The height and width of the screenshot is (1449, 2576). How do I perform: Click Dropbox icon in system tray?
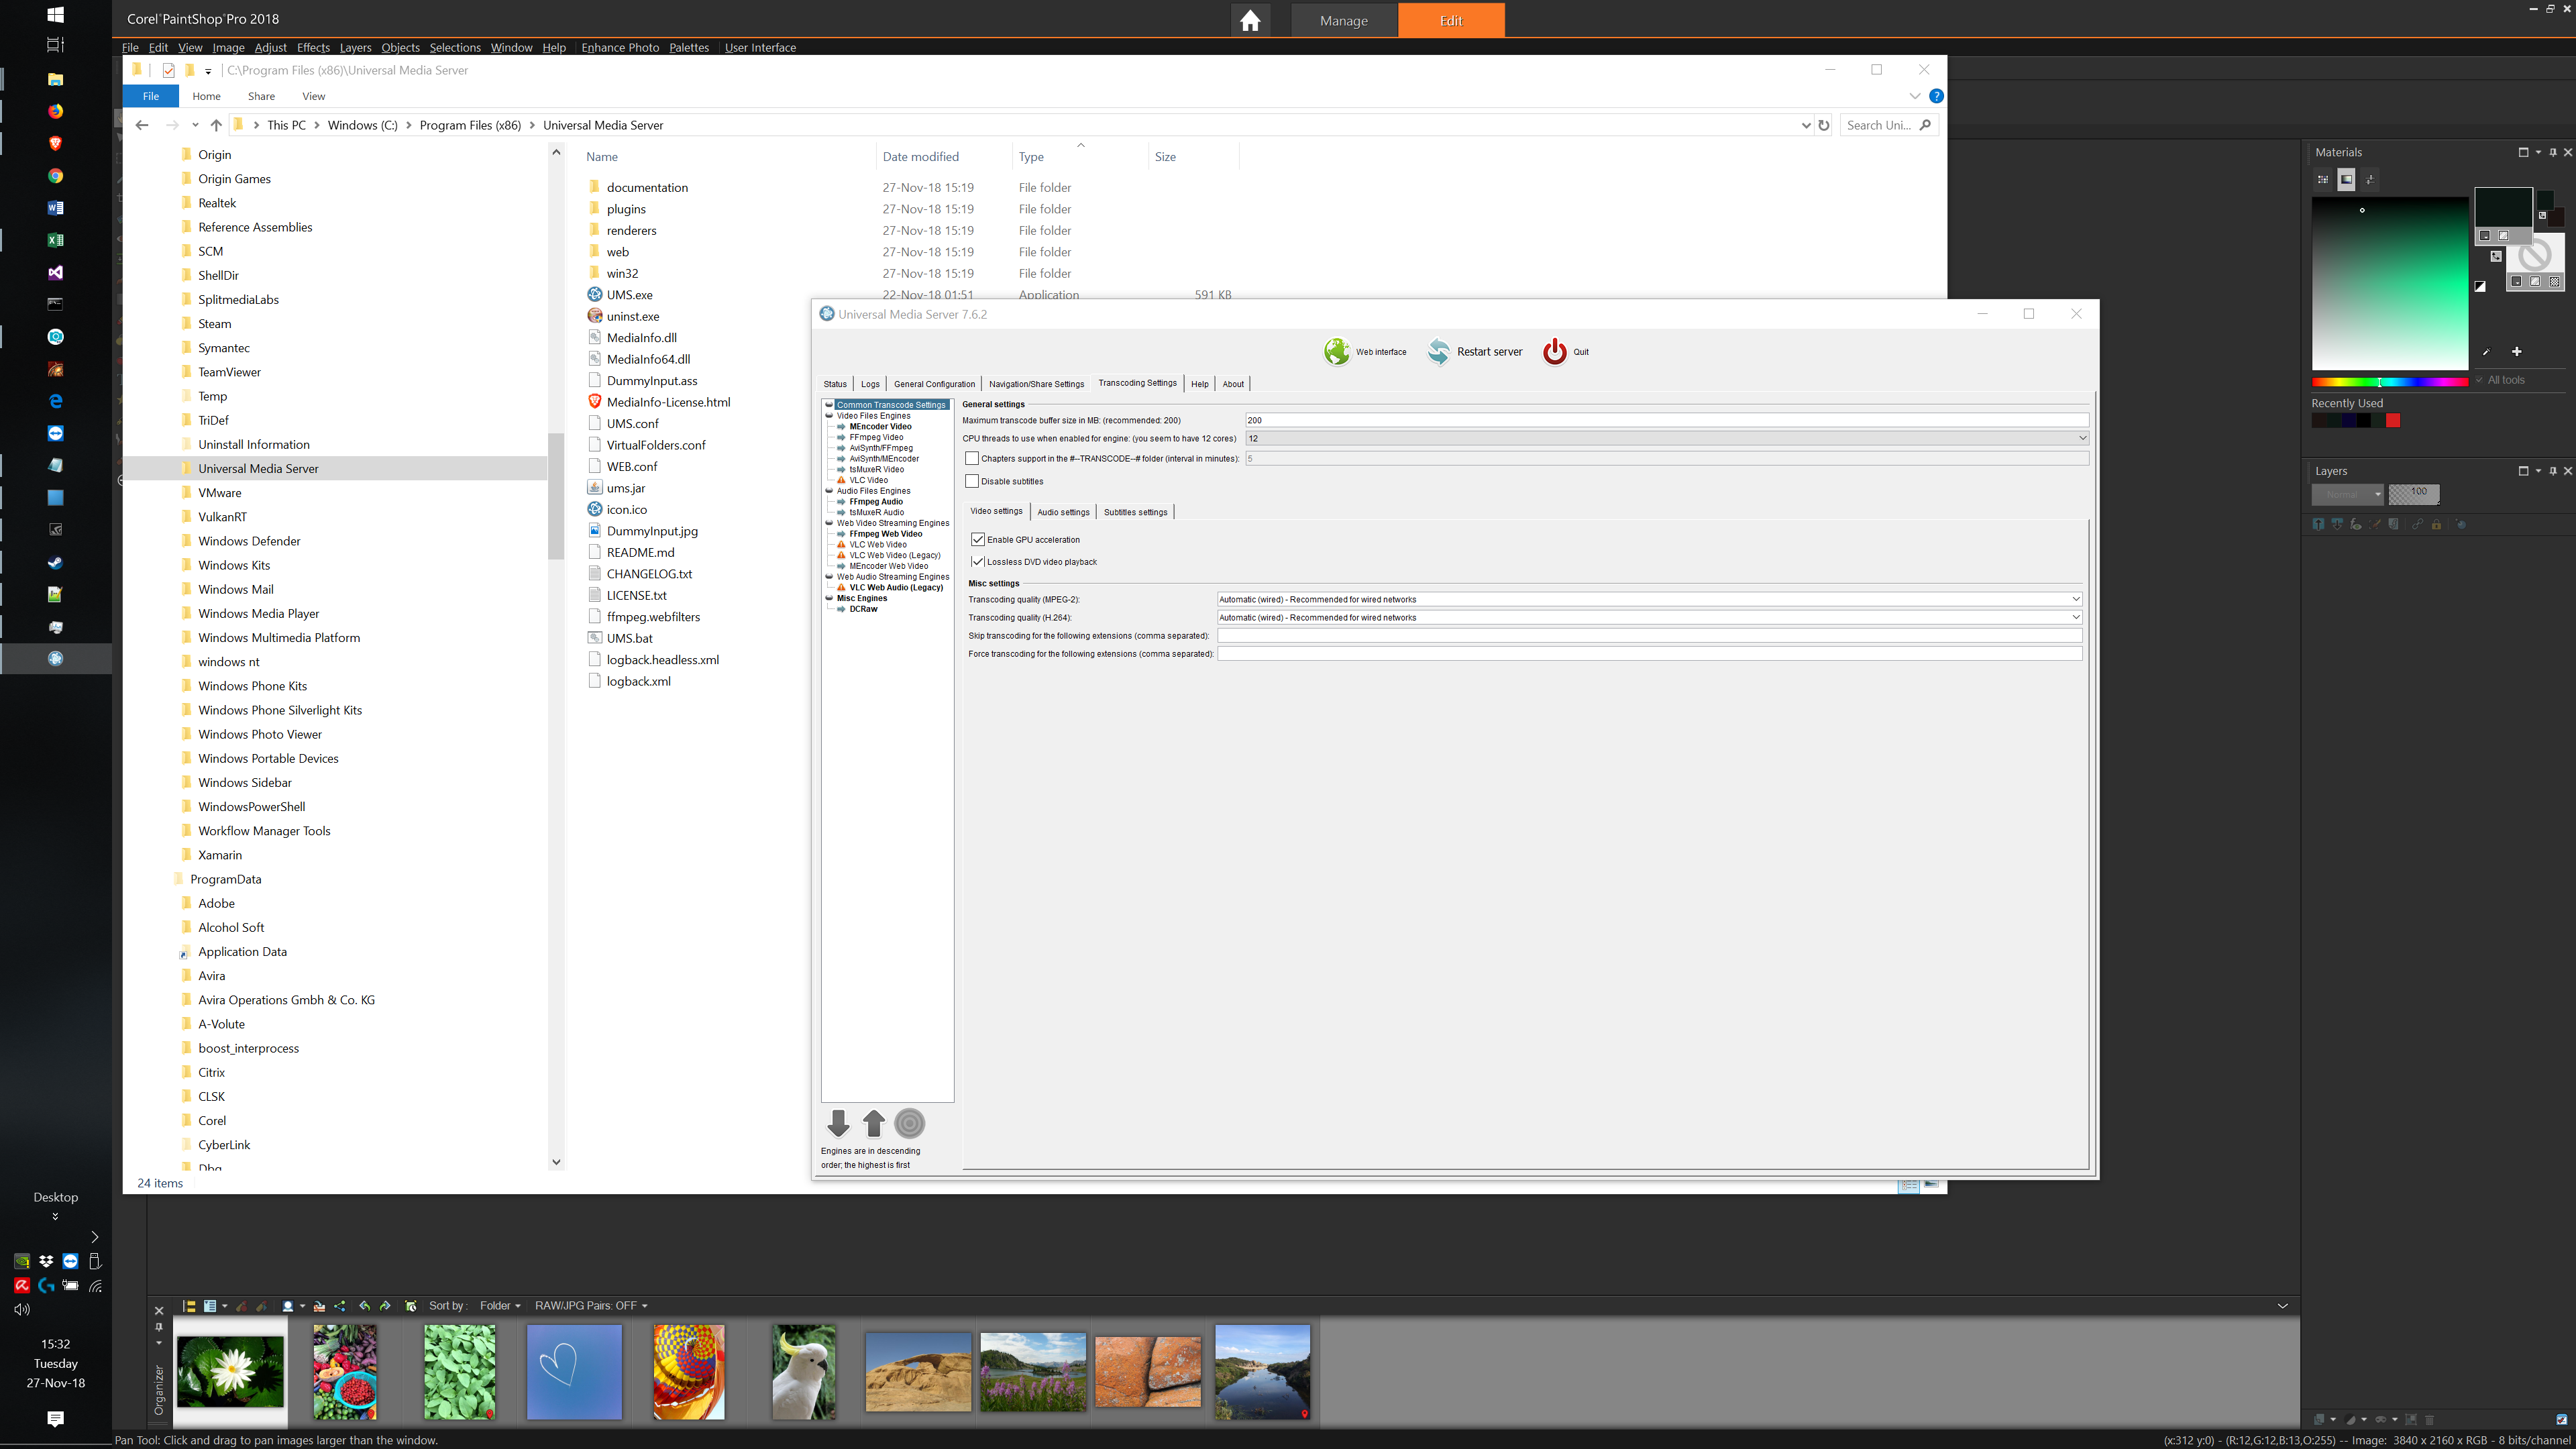(46, 1261)
